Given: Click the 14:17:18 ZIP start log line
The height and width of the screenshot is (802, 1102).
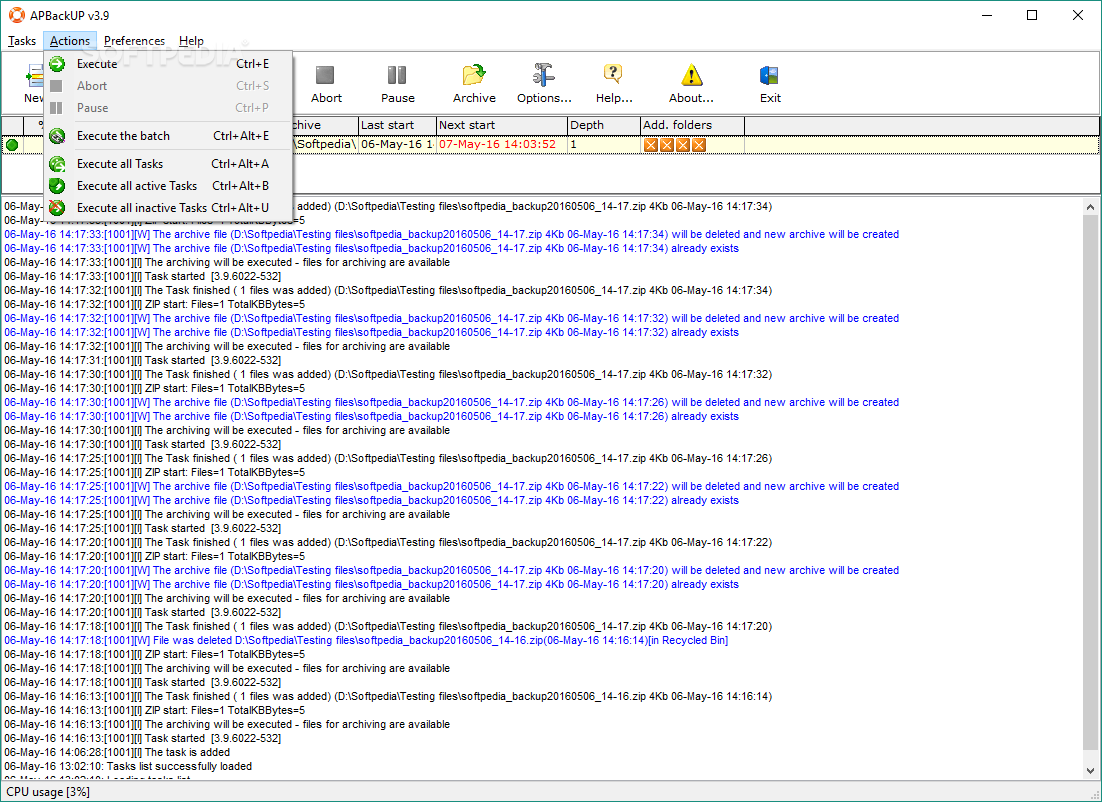Looking at the screenshot, I should point(155,654).
